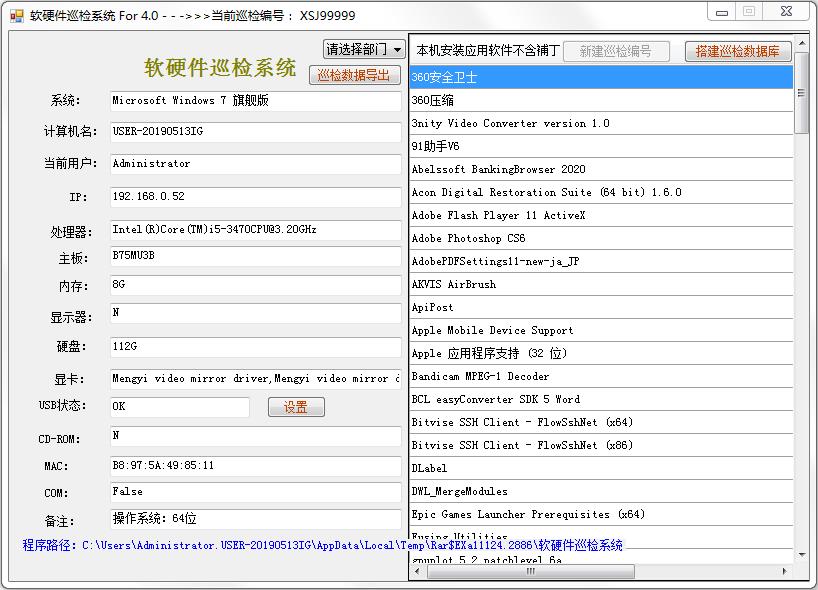Focus the MAC address field

(x=255, y=466)
